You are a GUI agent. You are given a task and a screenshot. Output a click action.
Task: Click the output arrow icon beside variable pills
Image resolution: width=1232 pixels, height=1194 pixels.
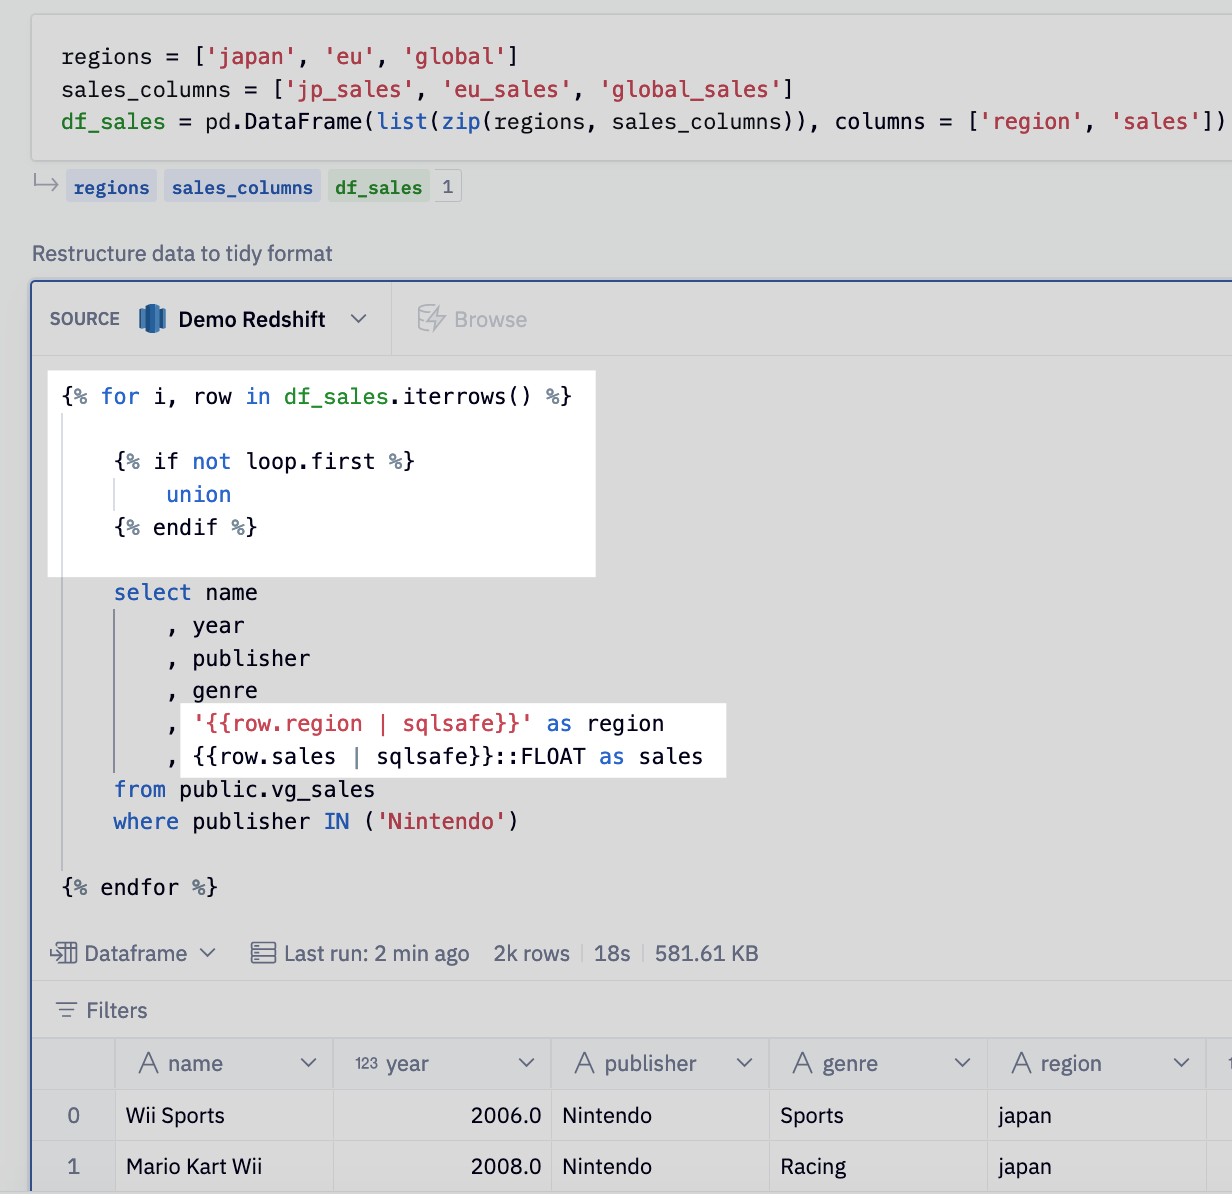45,185
